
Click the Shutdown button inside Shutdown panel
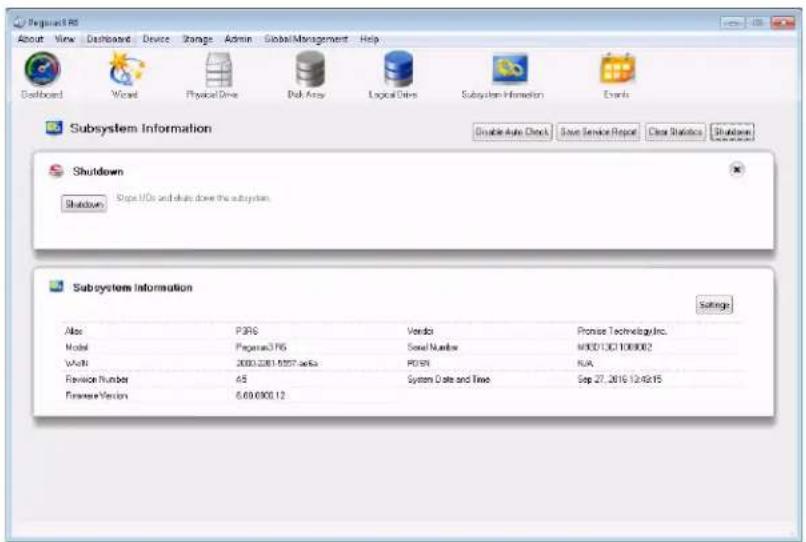click(84, 204)
